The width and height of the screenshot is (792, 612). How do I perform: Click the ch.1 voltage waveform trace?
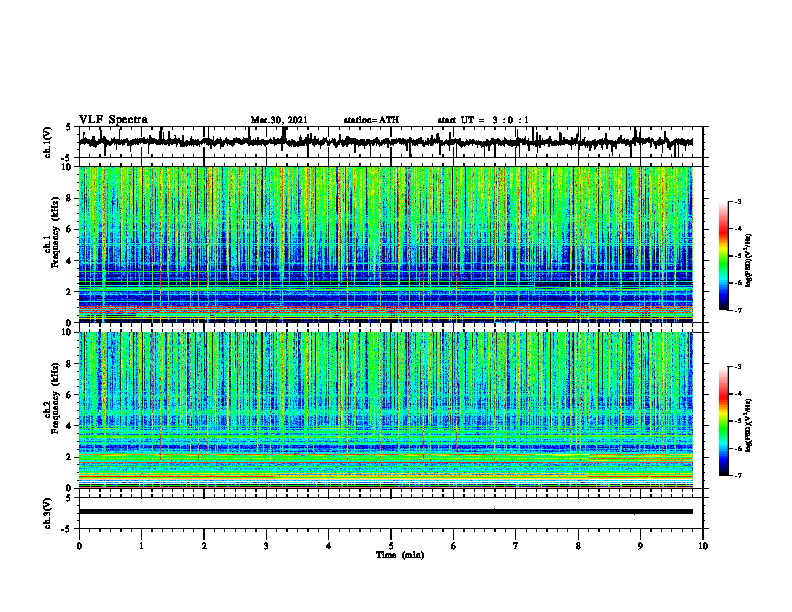[x=386, y=142]
